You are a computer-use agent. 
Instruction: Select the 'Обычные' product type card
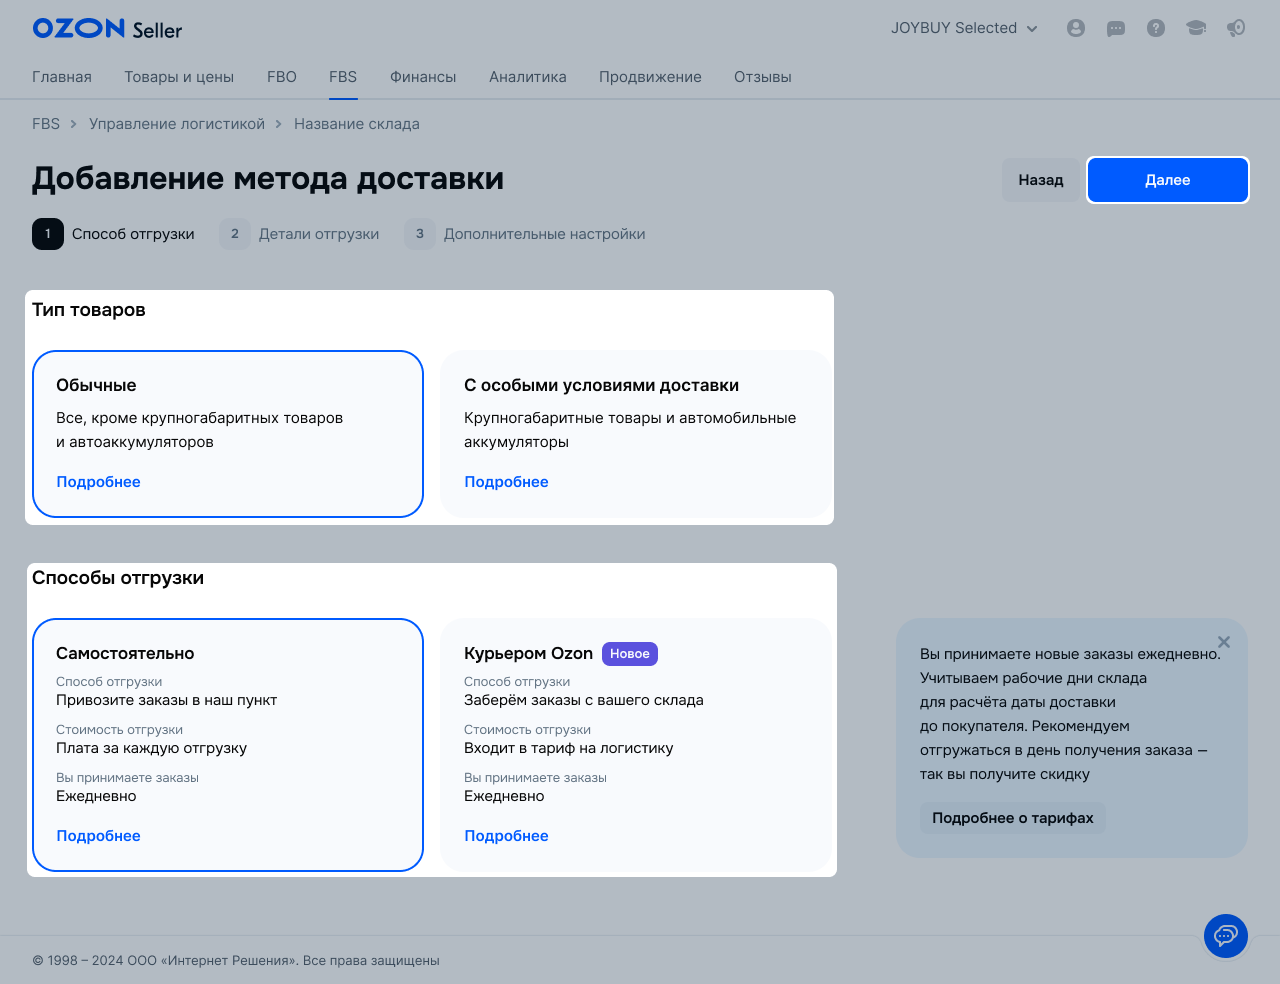point(228,433)
